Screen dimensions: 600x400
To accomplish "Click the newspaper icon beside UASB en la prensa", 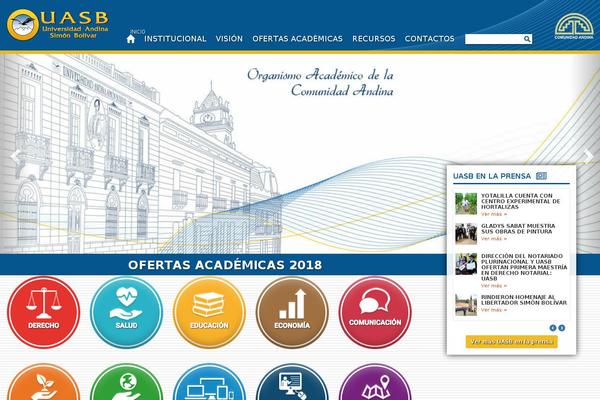I will [541, 176].
